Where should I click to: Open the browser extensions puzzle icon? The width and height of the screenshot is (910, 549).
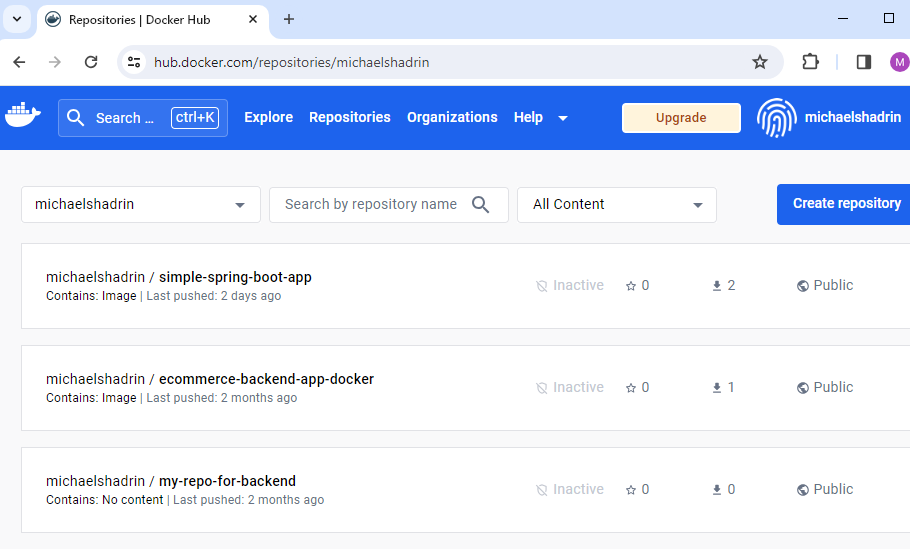(x=810, y=62)
